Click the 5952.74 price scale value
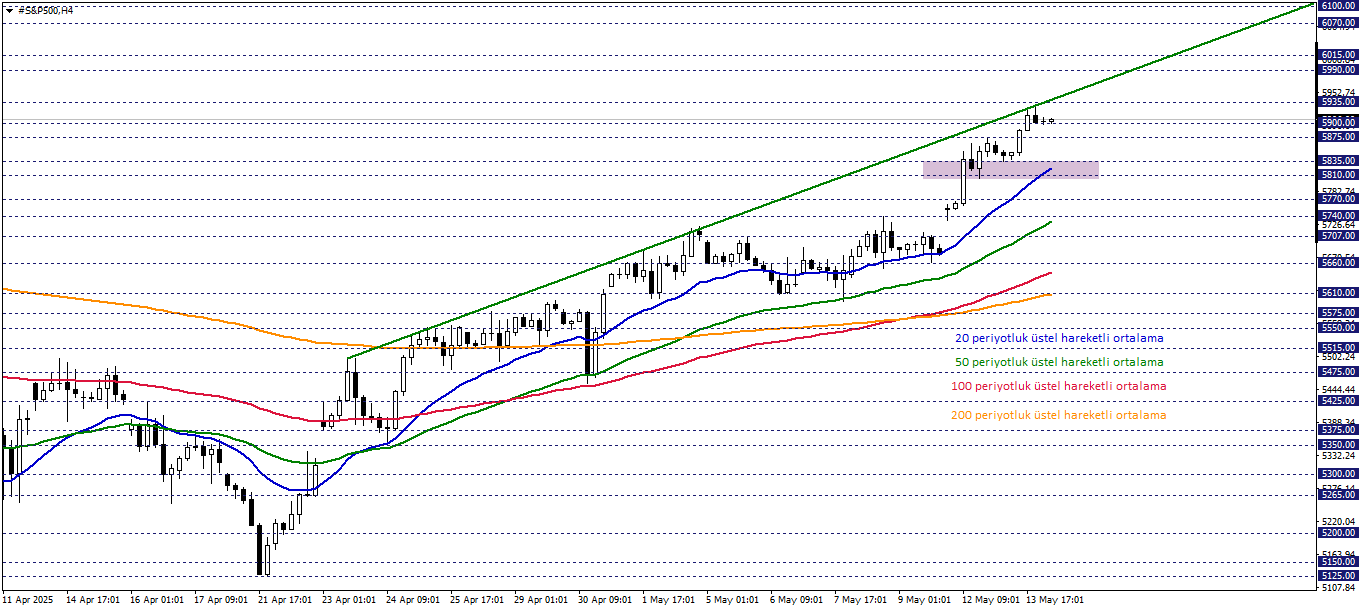The width and height of the screenshot is (1362, 611). tap(1338, 92)
